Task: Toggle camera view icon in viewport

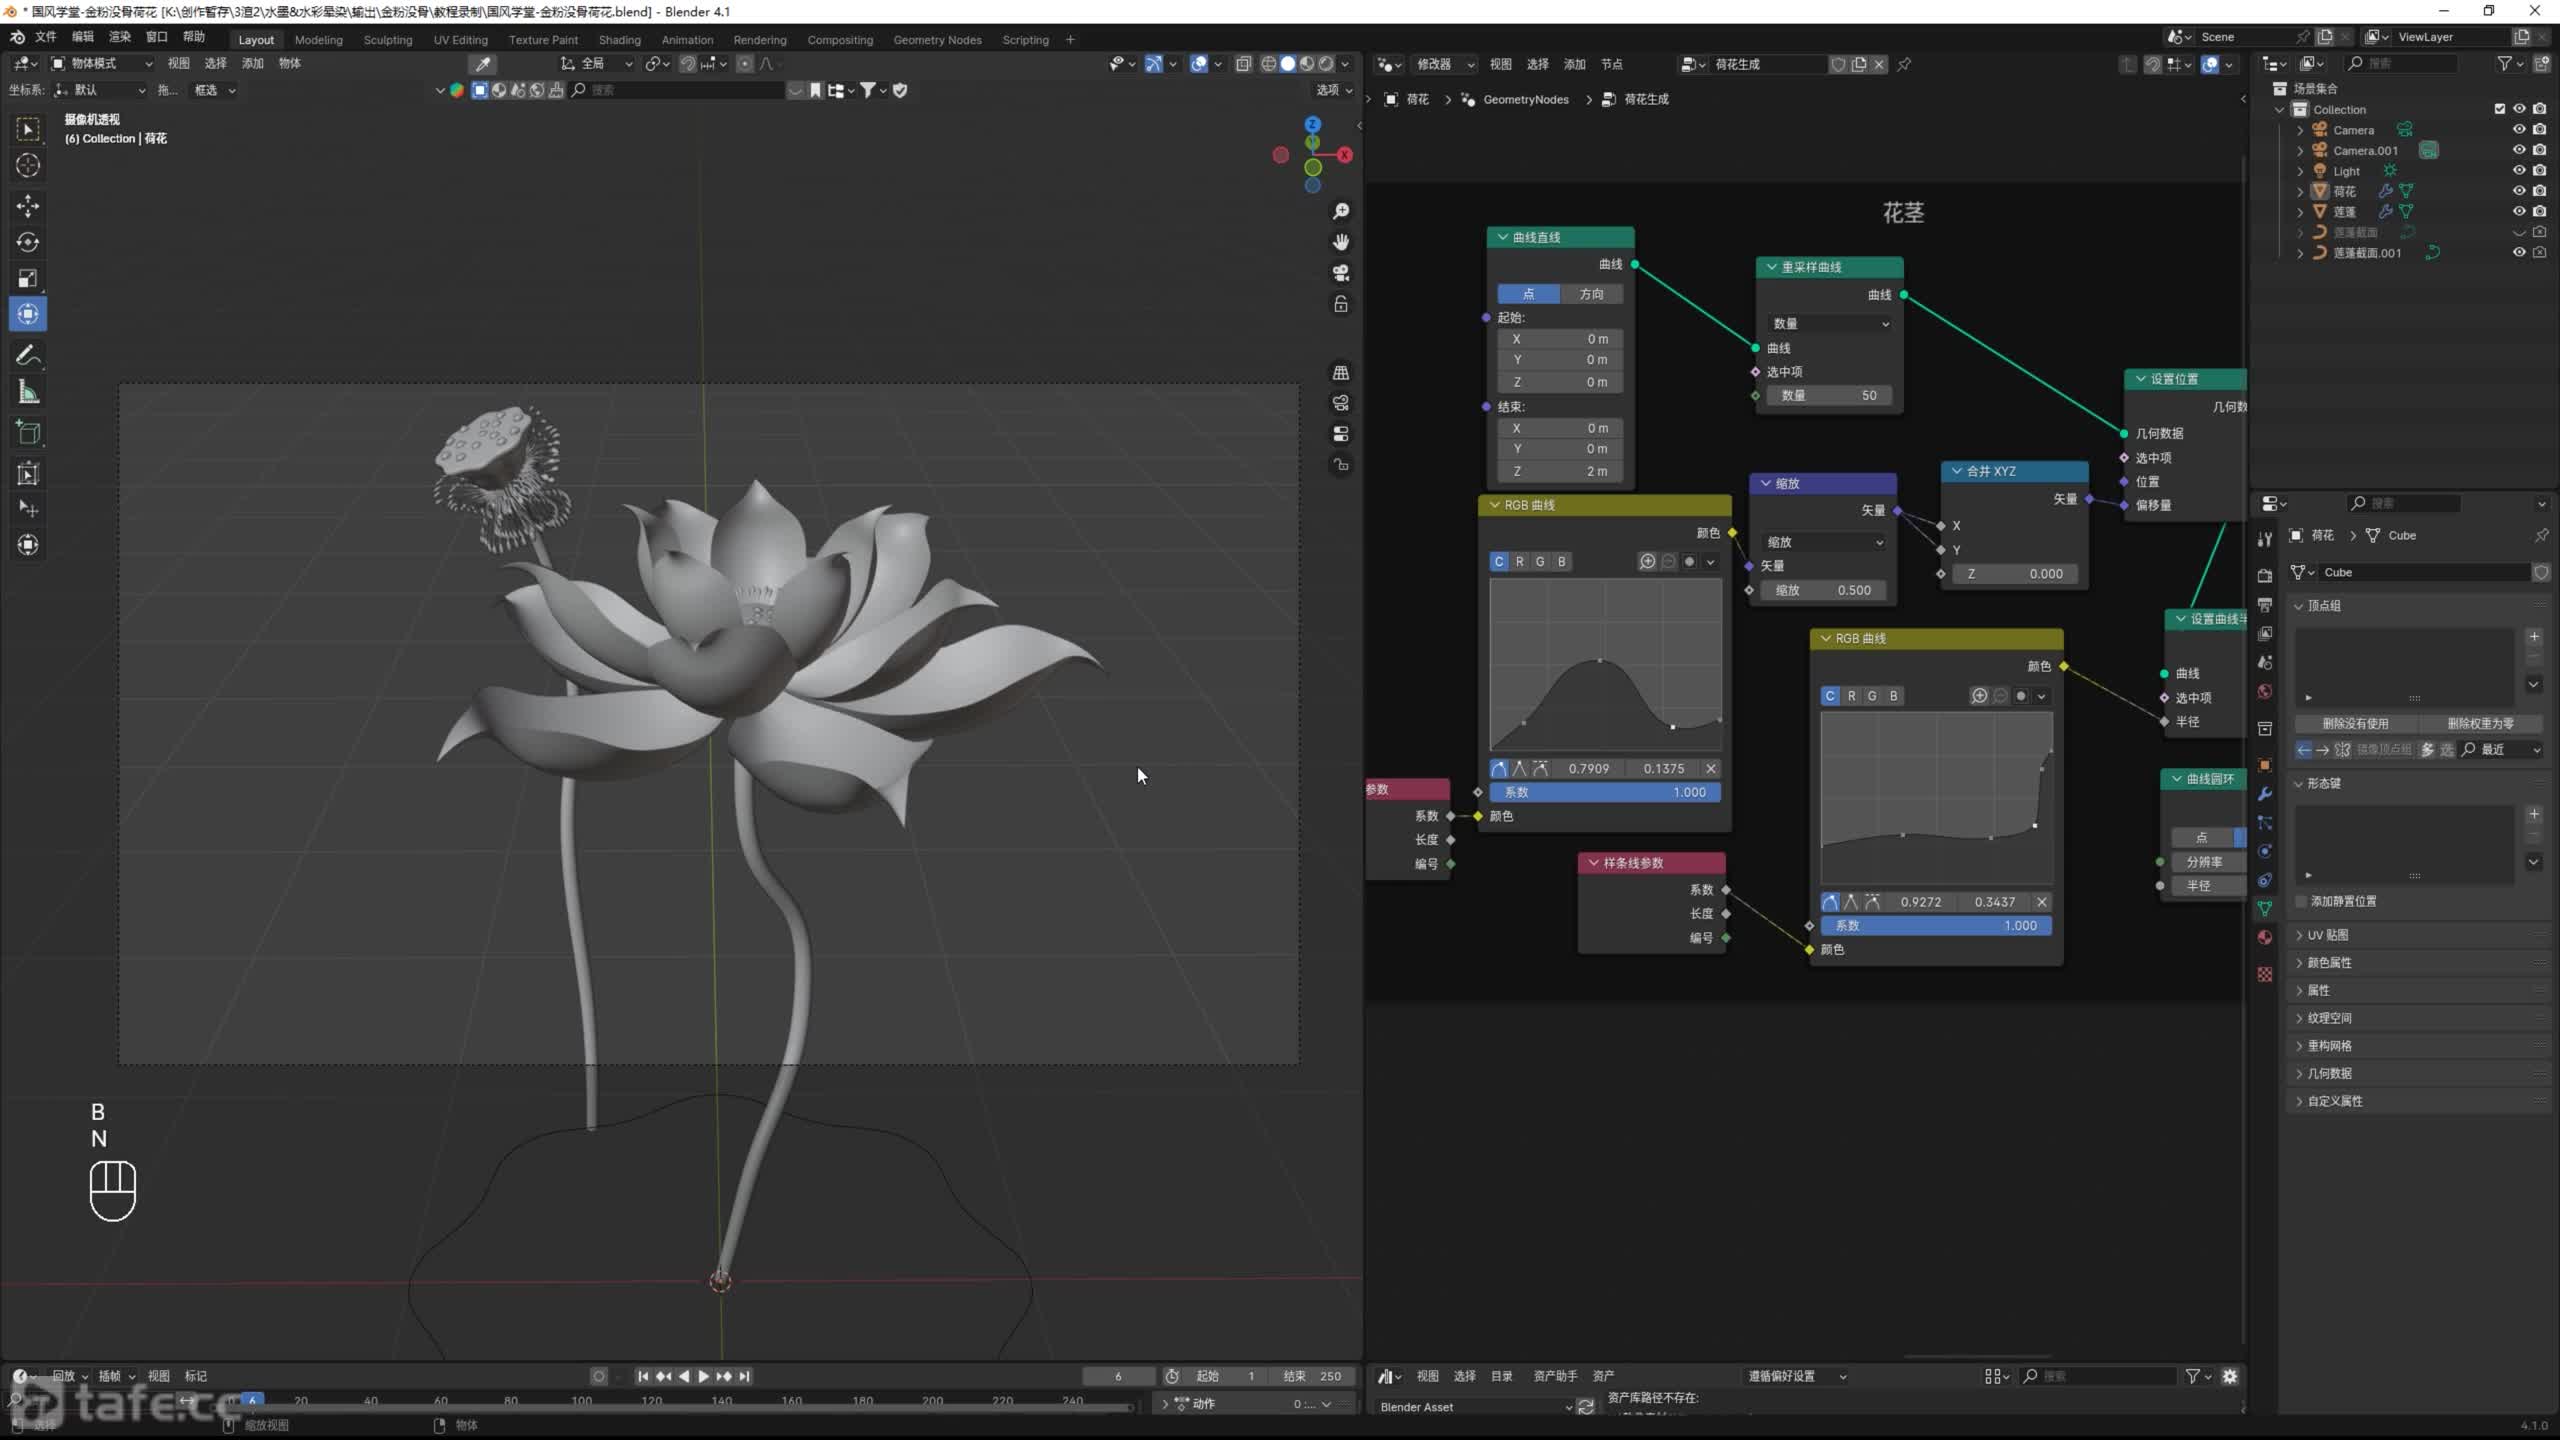Action: point(1341,273)
